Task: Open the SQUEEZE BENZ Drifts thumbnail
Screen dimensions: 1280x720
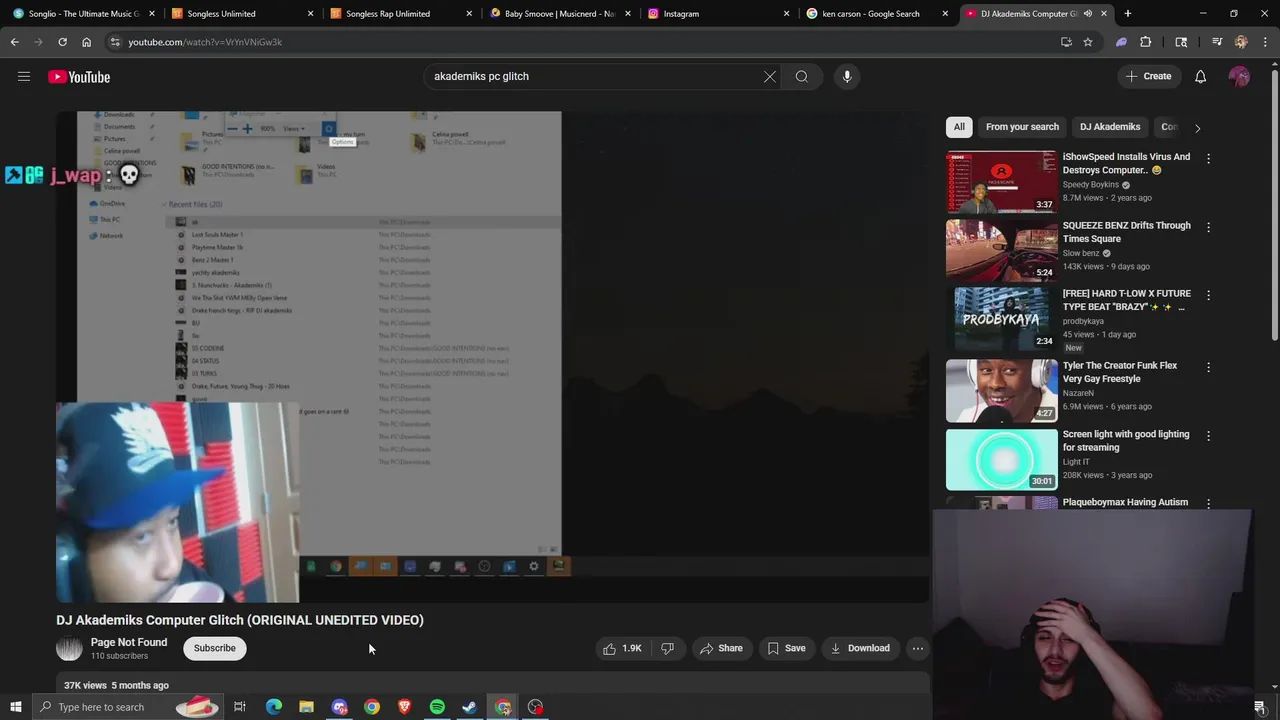Action: [1001, 250]
